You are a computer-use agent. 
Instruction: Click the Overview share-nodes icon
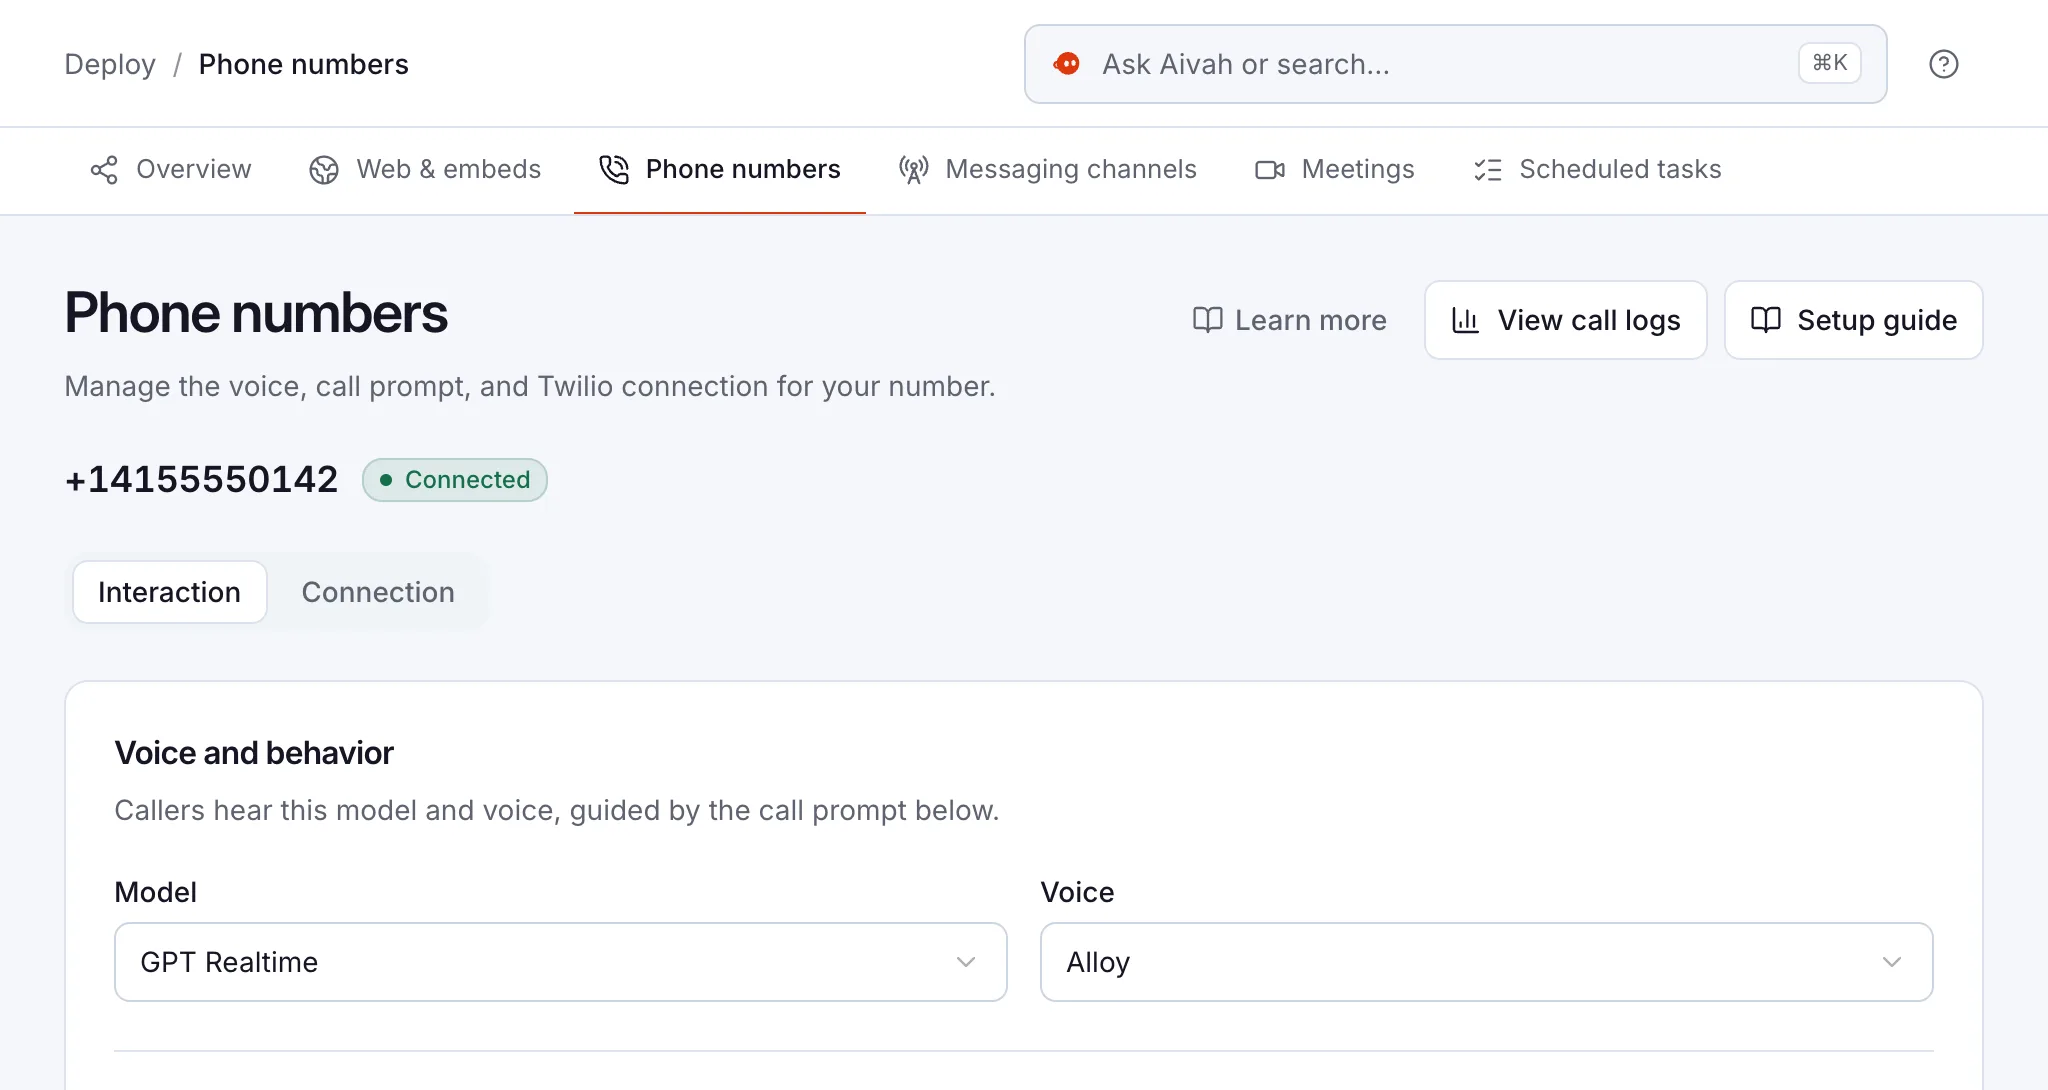pyautogui.click(x=104, y=170)
